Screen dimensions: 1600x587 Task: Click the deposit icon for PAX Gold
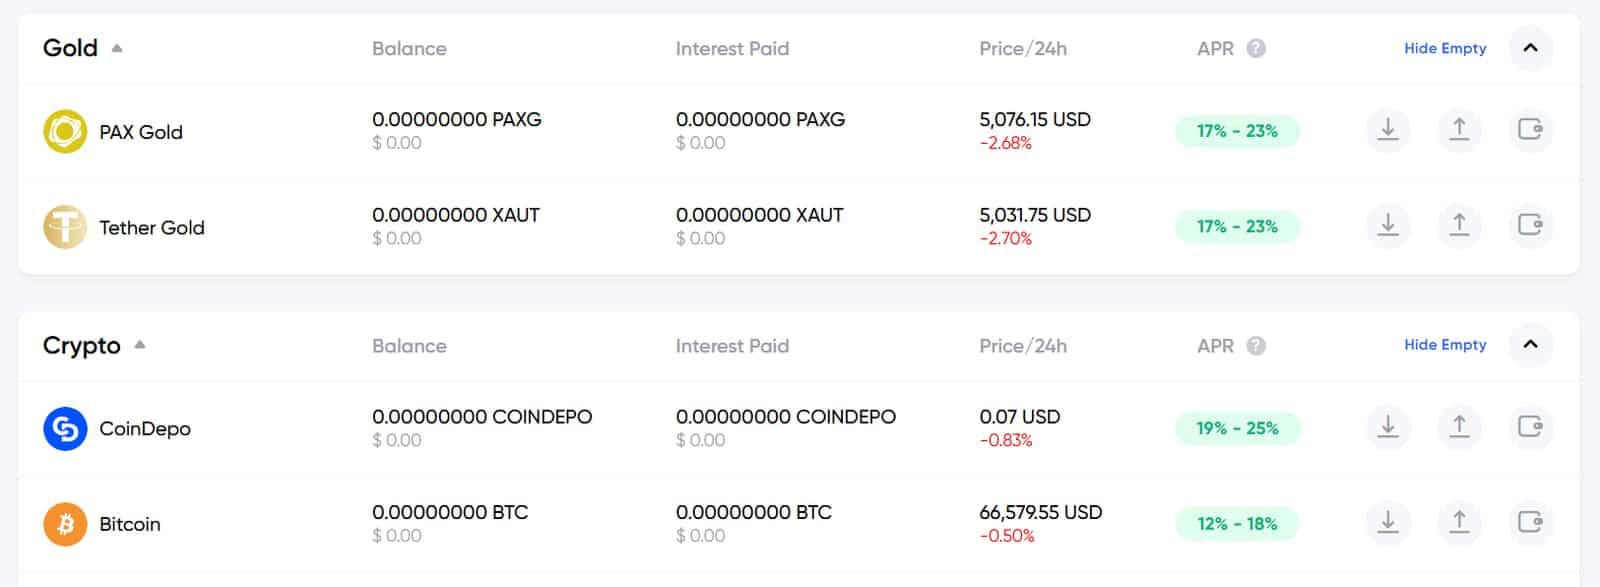(x=1387, y=131)
